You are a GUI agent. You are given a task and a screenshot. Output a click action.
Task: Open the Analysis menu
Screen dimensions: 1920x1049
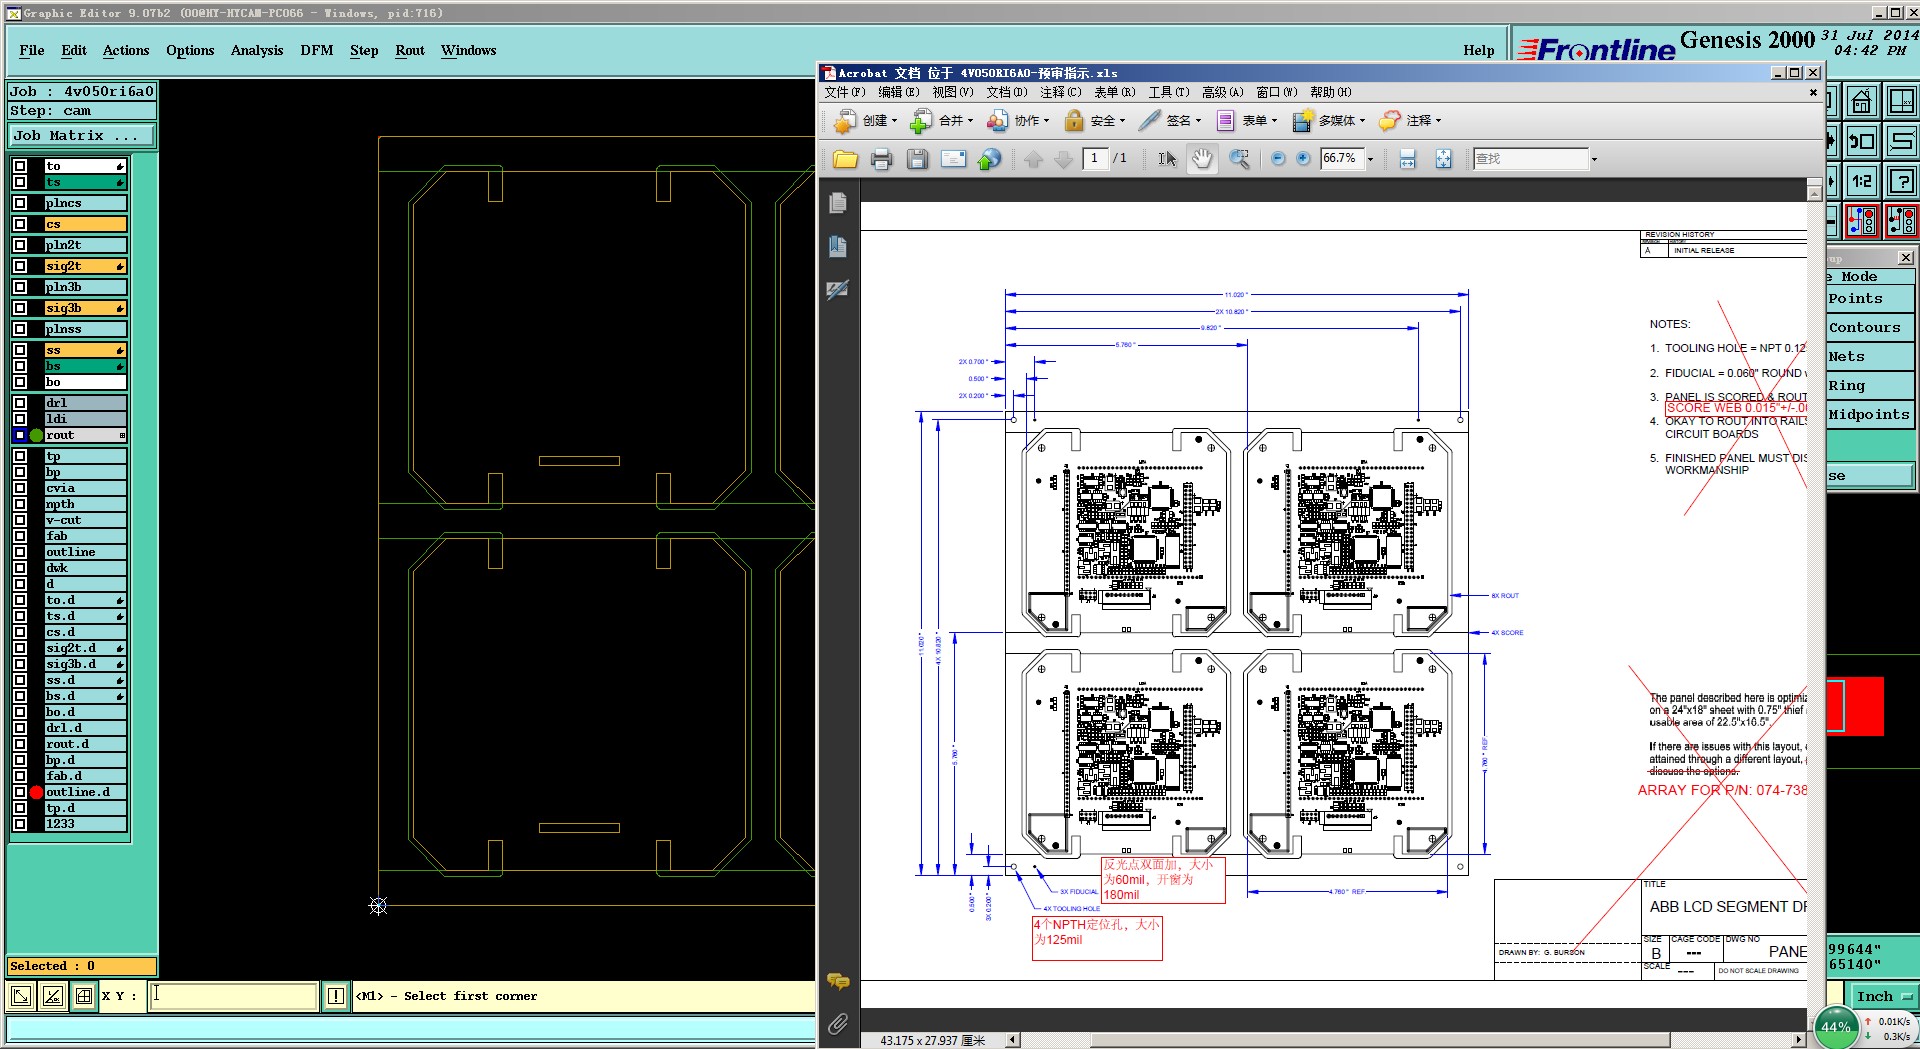[257, 50]
